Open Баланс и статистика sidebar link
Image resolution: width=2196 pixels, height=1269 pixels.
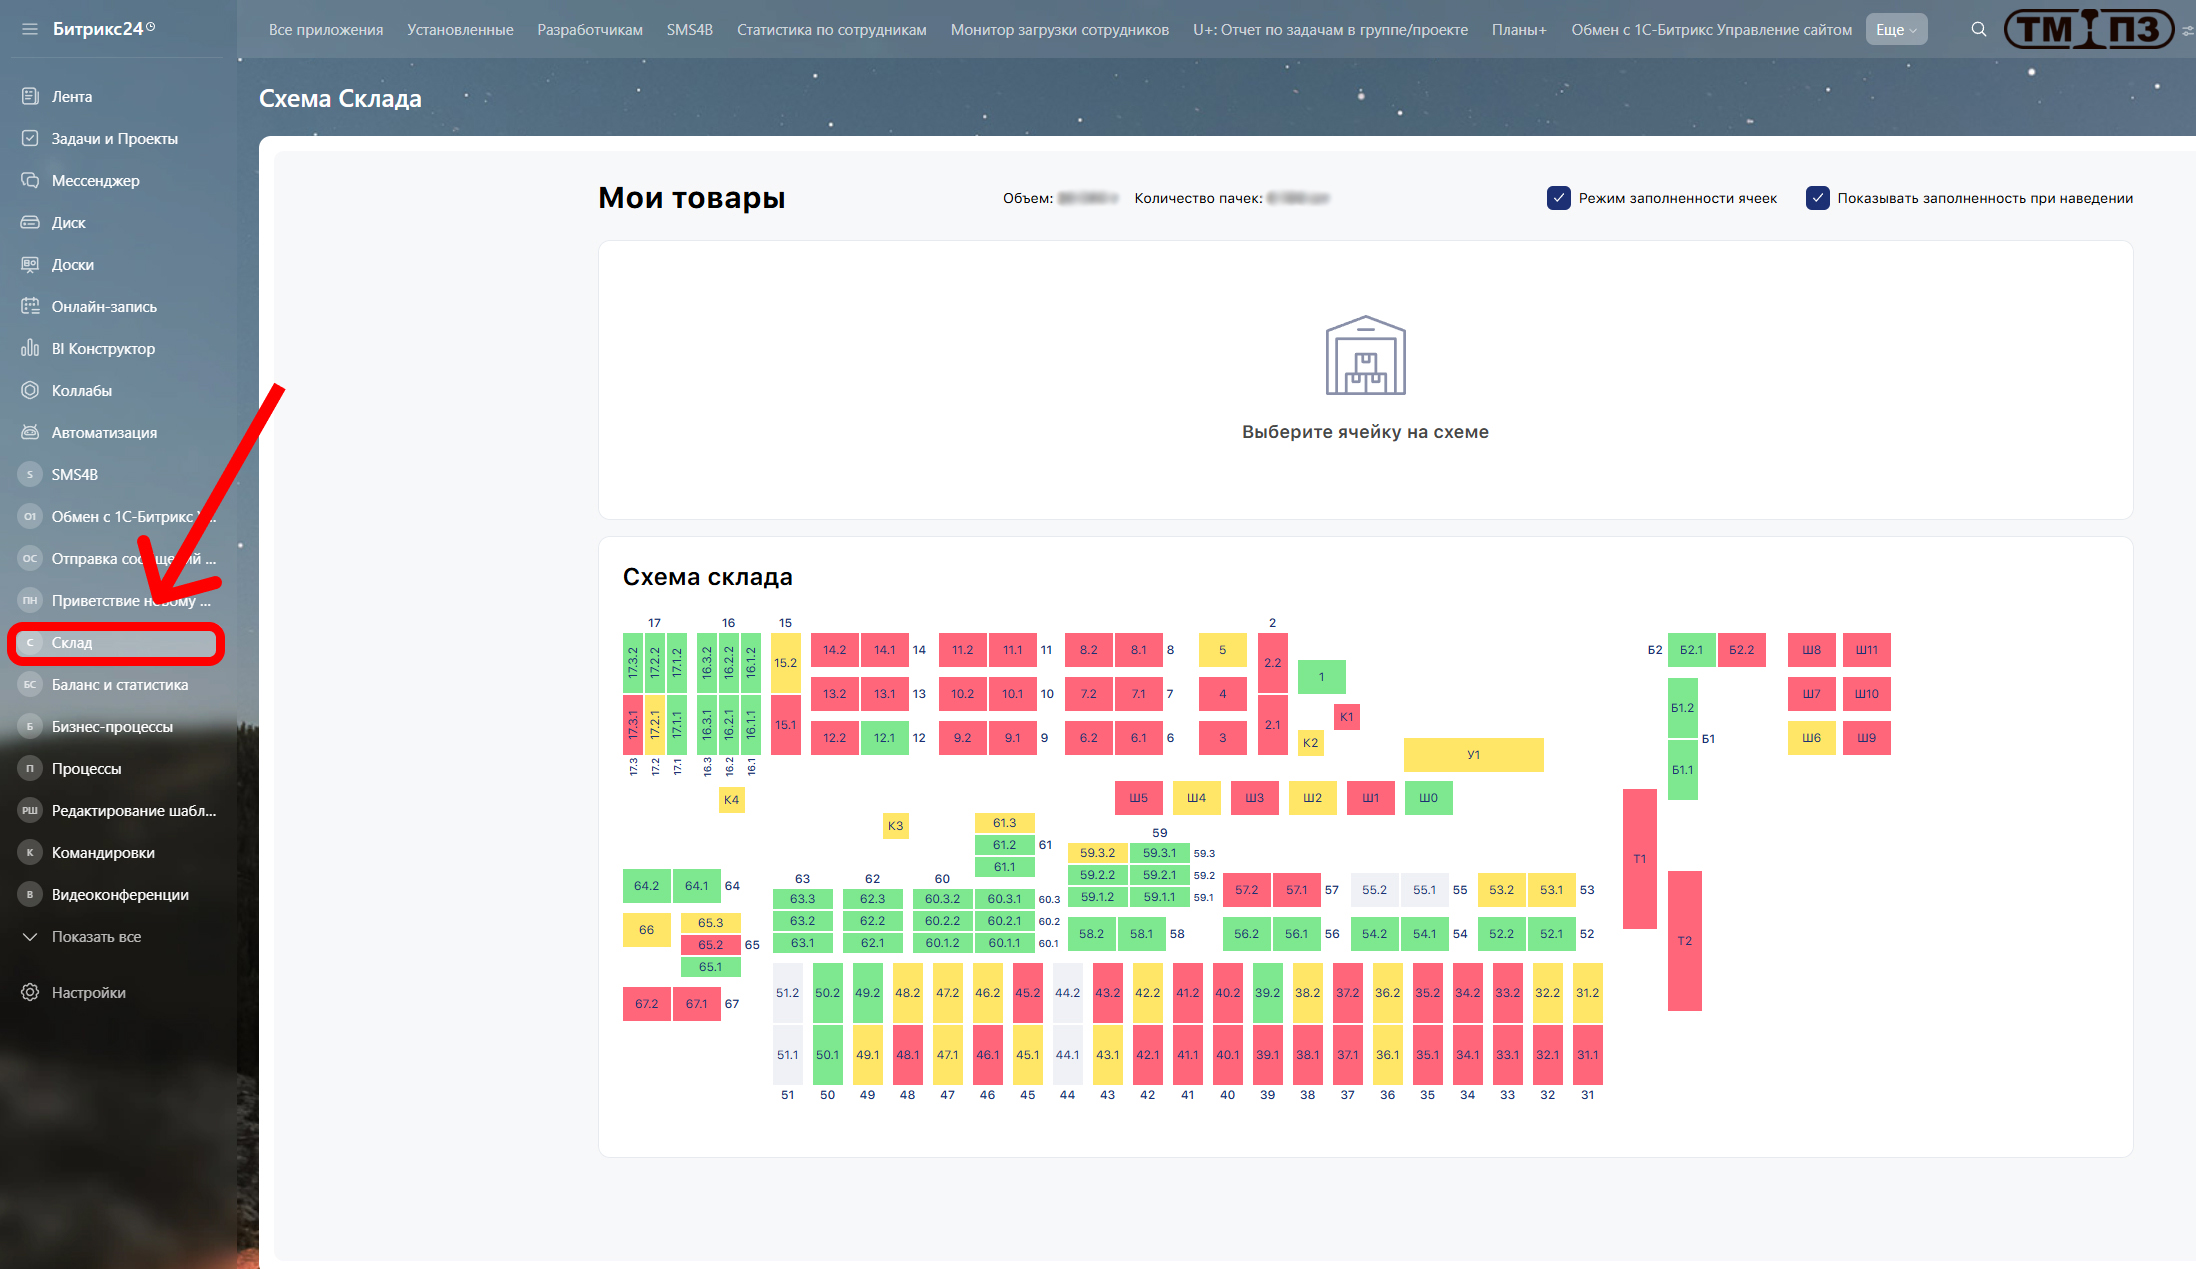[x=119, y=684]
